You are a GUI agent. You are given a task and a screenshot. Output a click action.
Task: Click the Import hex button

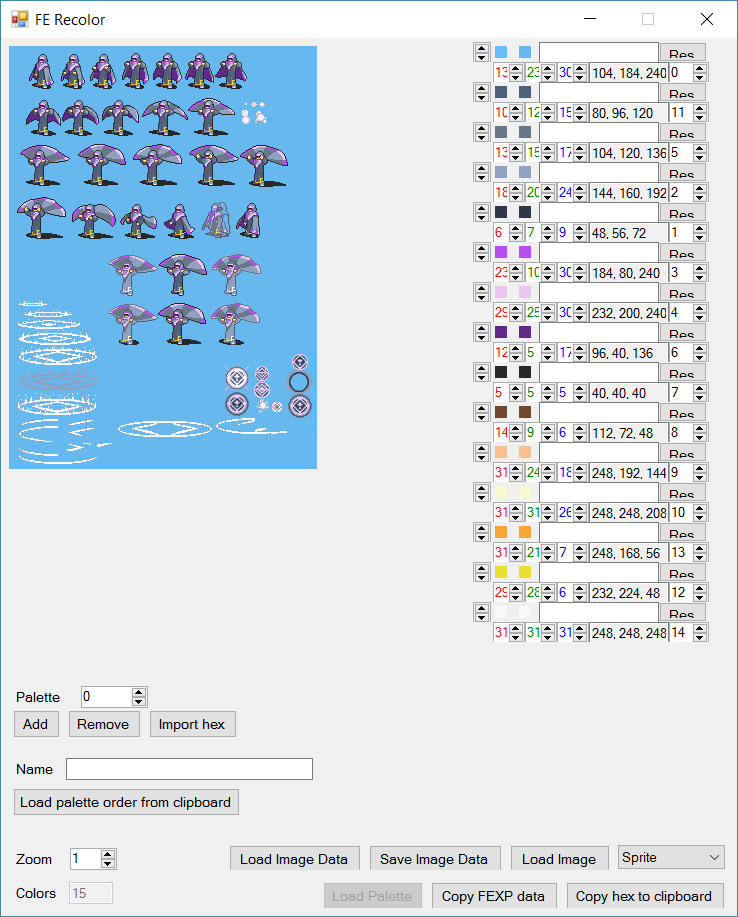(192, 724)
